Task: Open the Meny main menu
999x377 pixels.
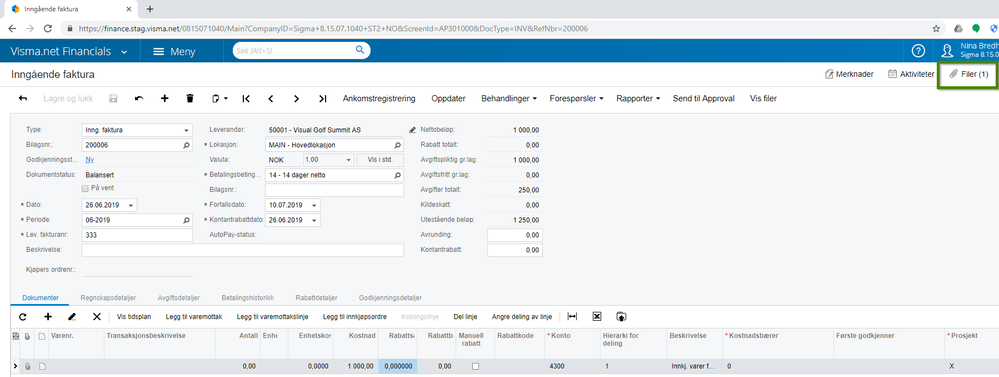Action: pos(175,52)
